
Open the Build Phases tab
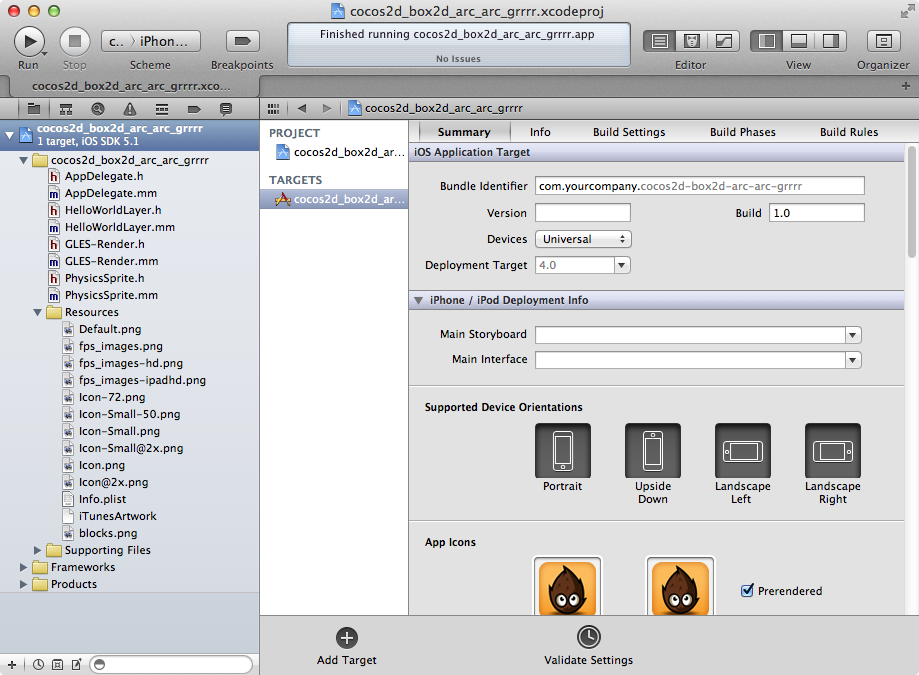point(743,132)
